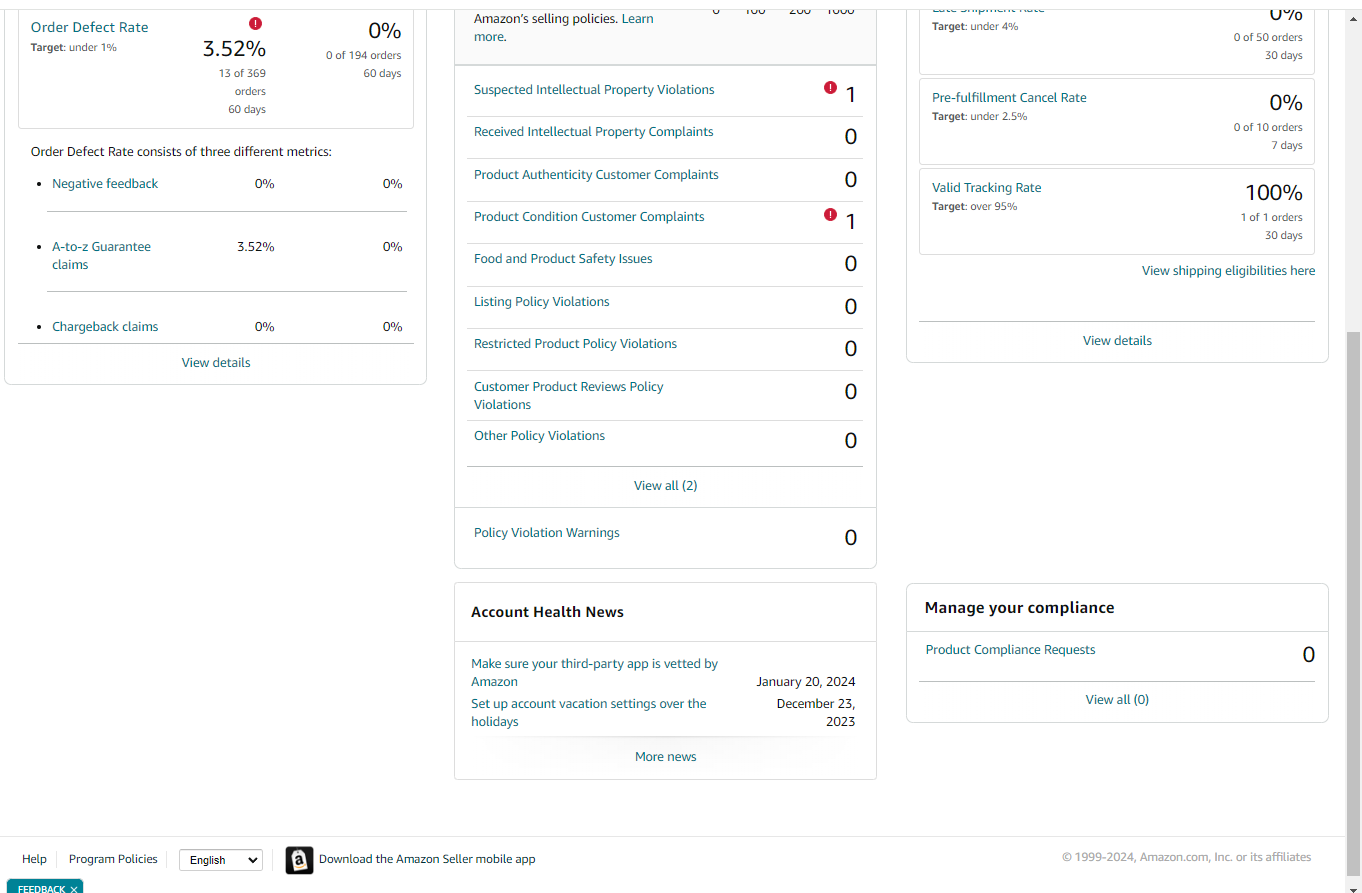Open Suspected Intellectual Property Violations
This screenshot has height=893, width=1362.
(594, 90)
